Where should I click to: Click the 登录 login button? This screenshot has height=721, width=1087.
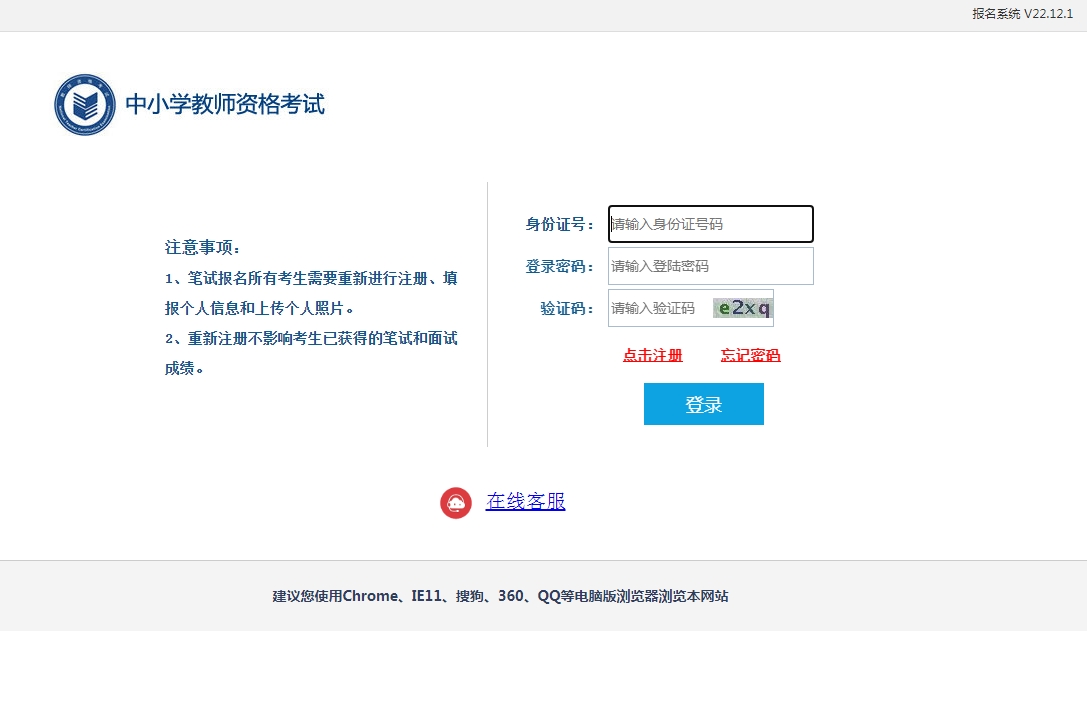(703, 403)
